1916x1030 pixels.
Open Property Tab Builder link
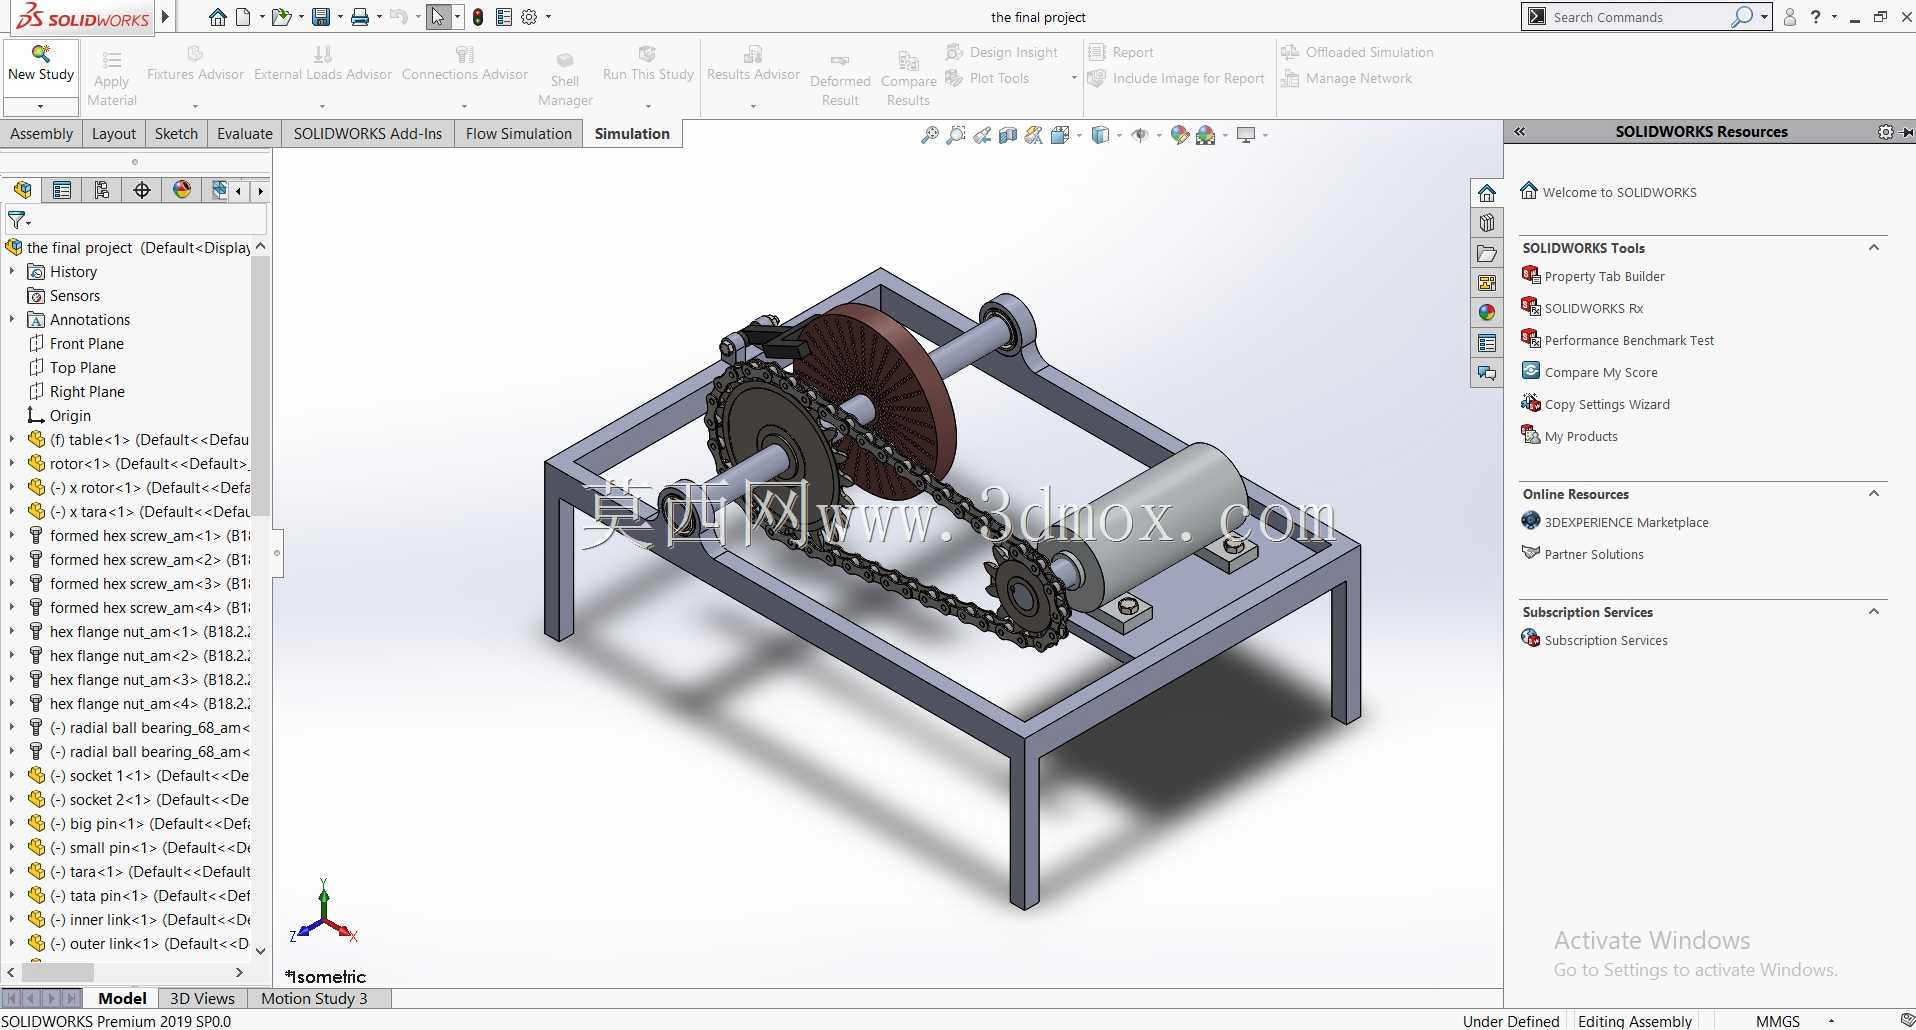point(1604,277)
